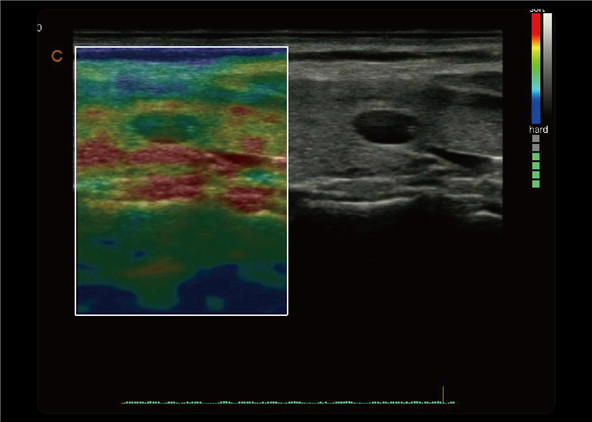The height and width of the screenshot is (422, 592).
Task: Click the orange "C" panel label
Action: [x=57, y=57]
